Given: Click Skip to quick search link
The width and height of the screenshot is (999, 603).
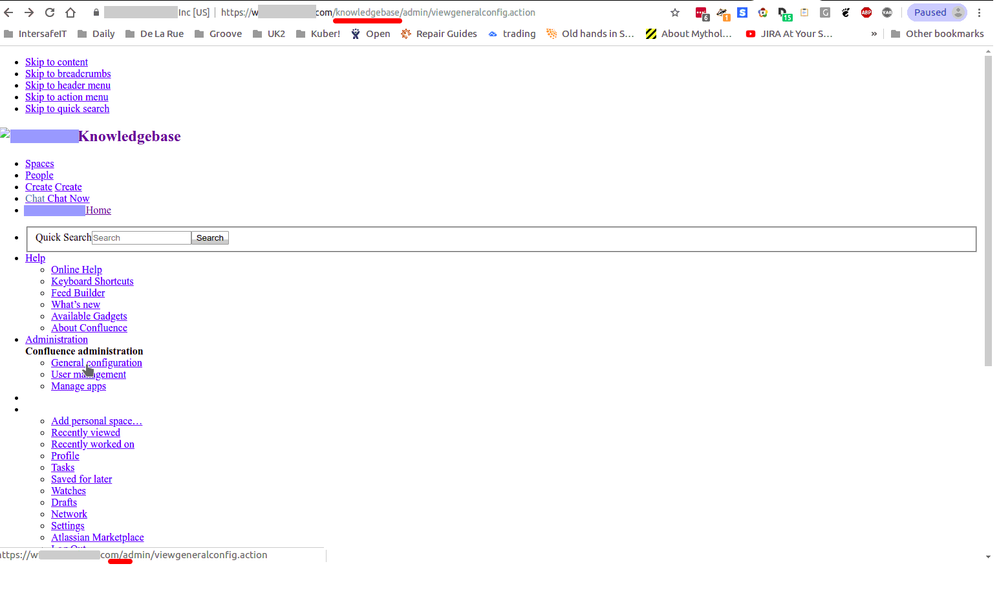Looking at the screenshot, I should point(68,109).
